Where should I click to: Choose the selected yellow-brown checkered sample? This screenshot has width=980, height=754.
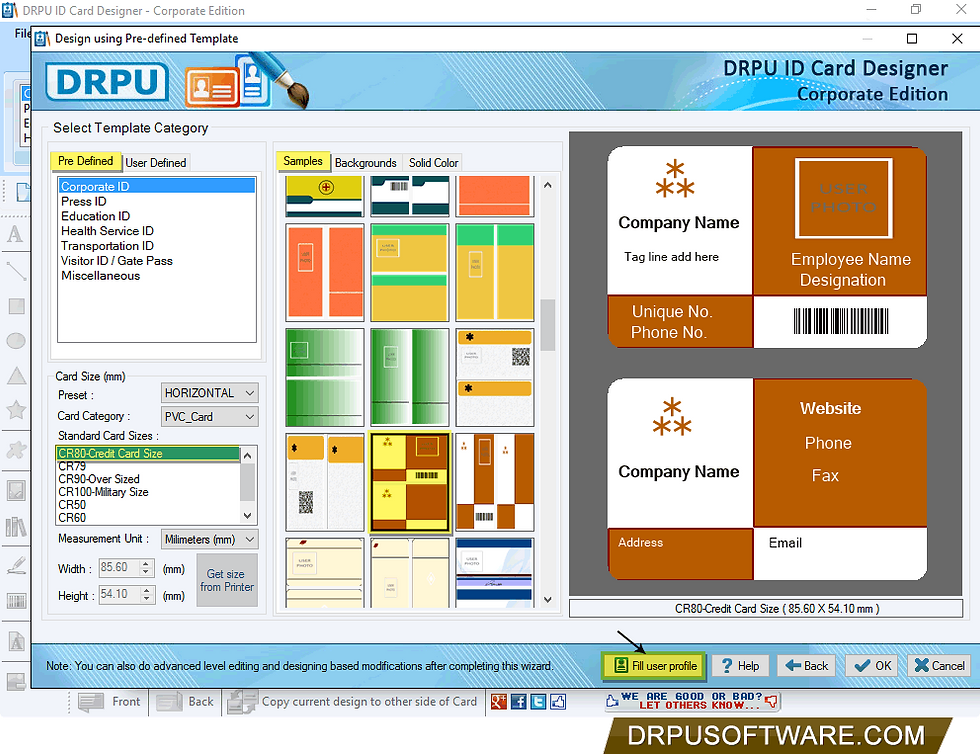pos(409,482)
